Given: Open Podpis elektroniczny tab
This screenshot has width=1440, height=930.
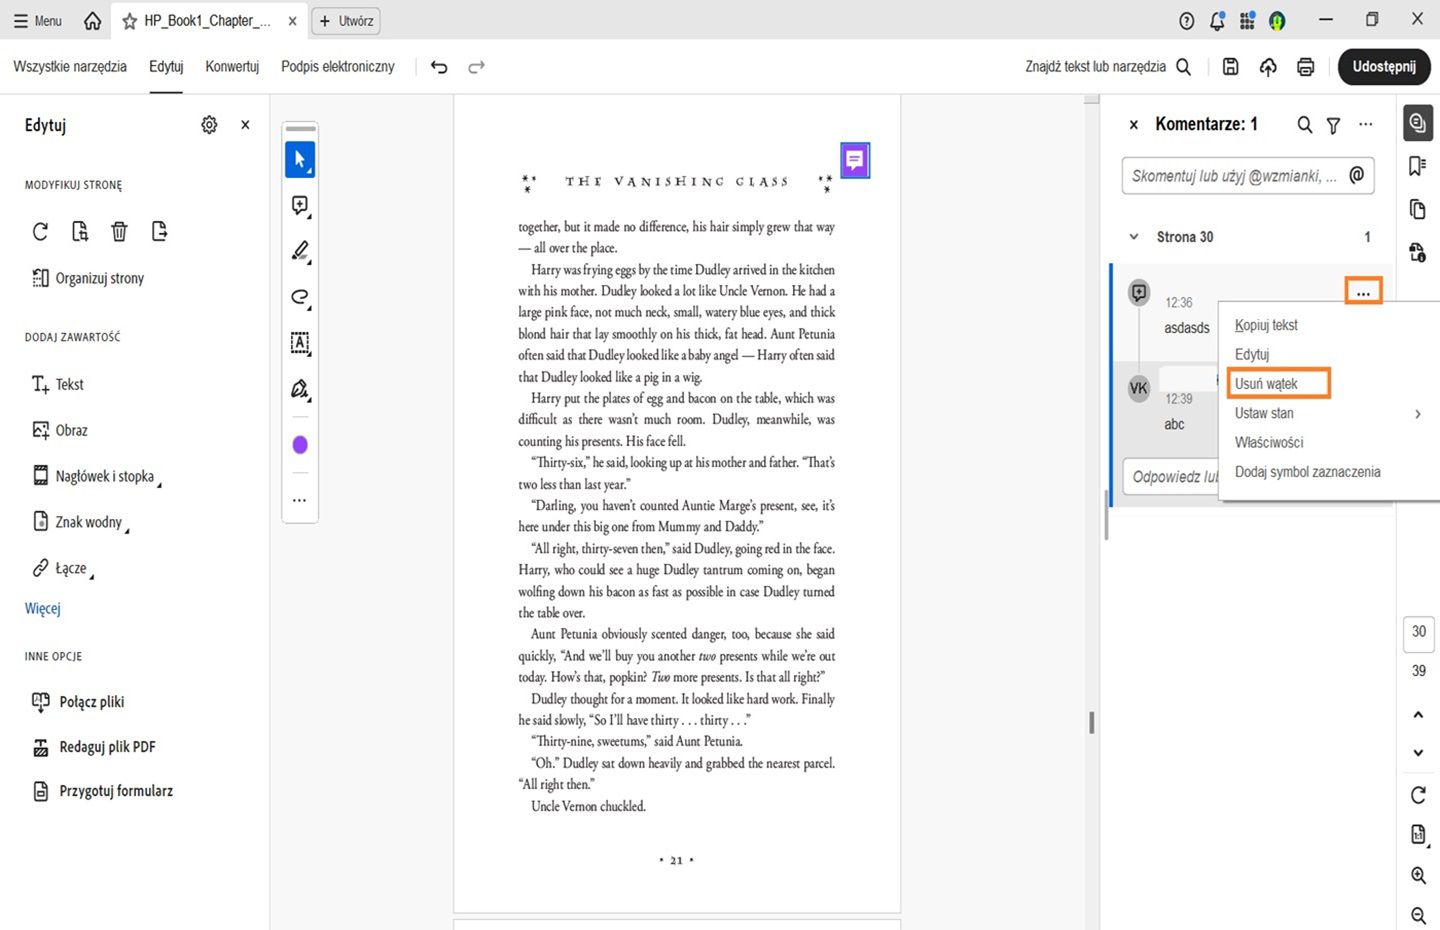Looking at the screenshot, I should 338,66.
